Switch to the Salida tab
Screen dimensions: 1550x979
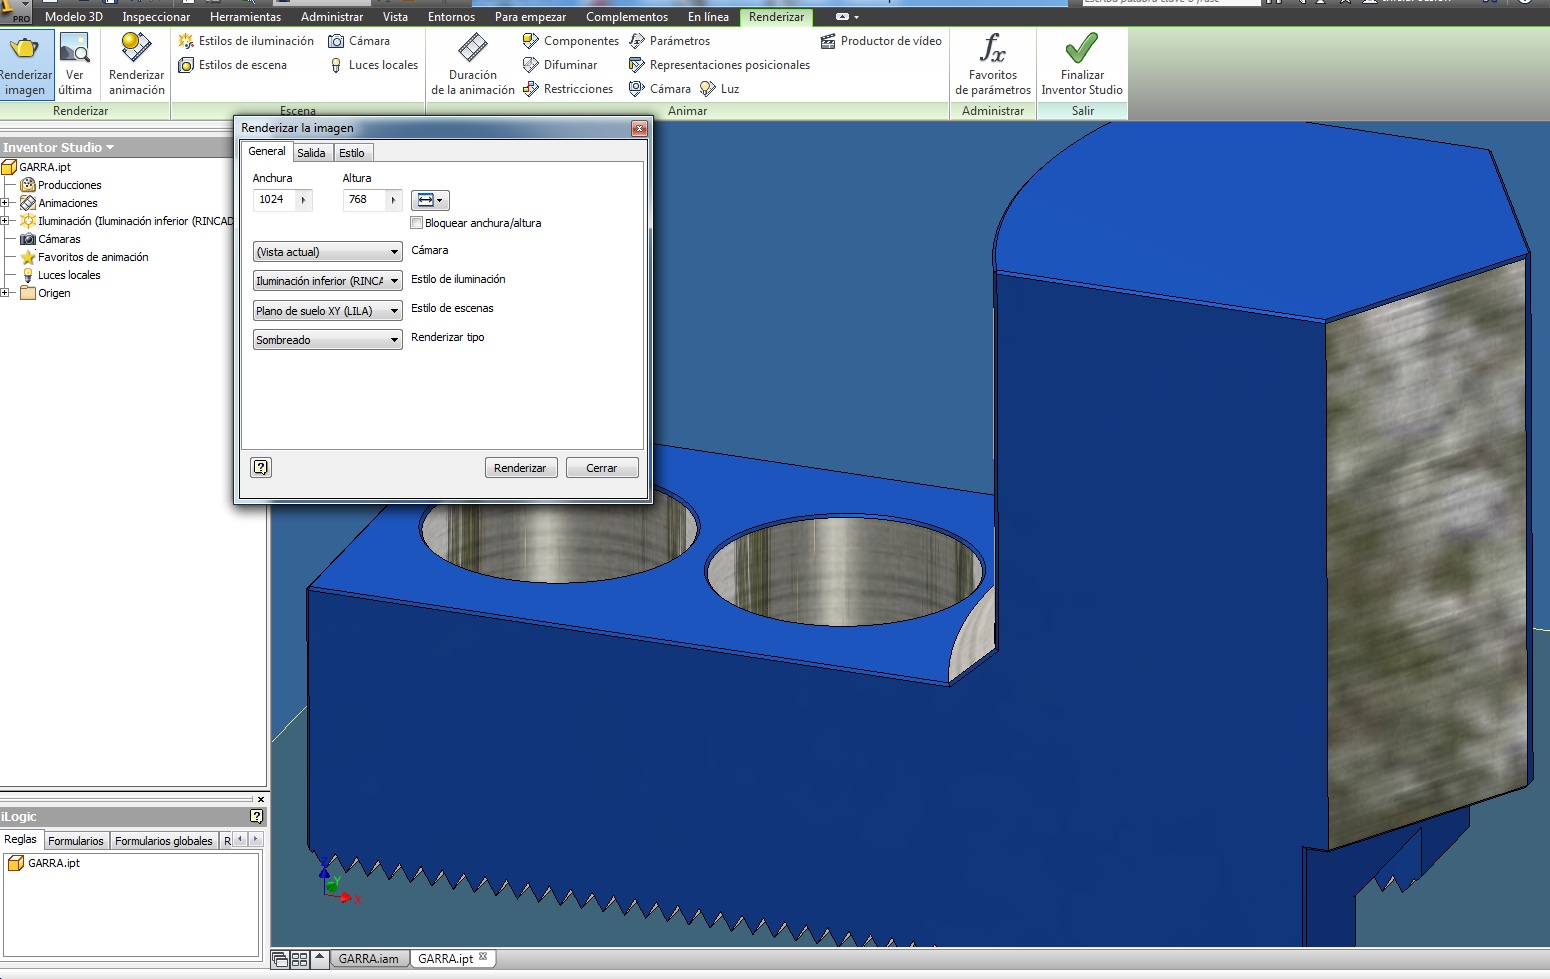pyautogui.click(x=311, y=153)
